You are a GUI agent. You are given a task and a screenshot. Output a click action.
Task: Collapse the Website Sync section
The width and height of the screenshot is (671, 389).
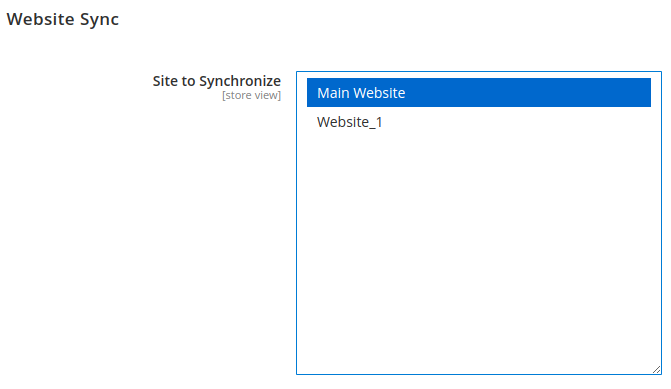[x=62, y=19]
